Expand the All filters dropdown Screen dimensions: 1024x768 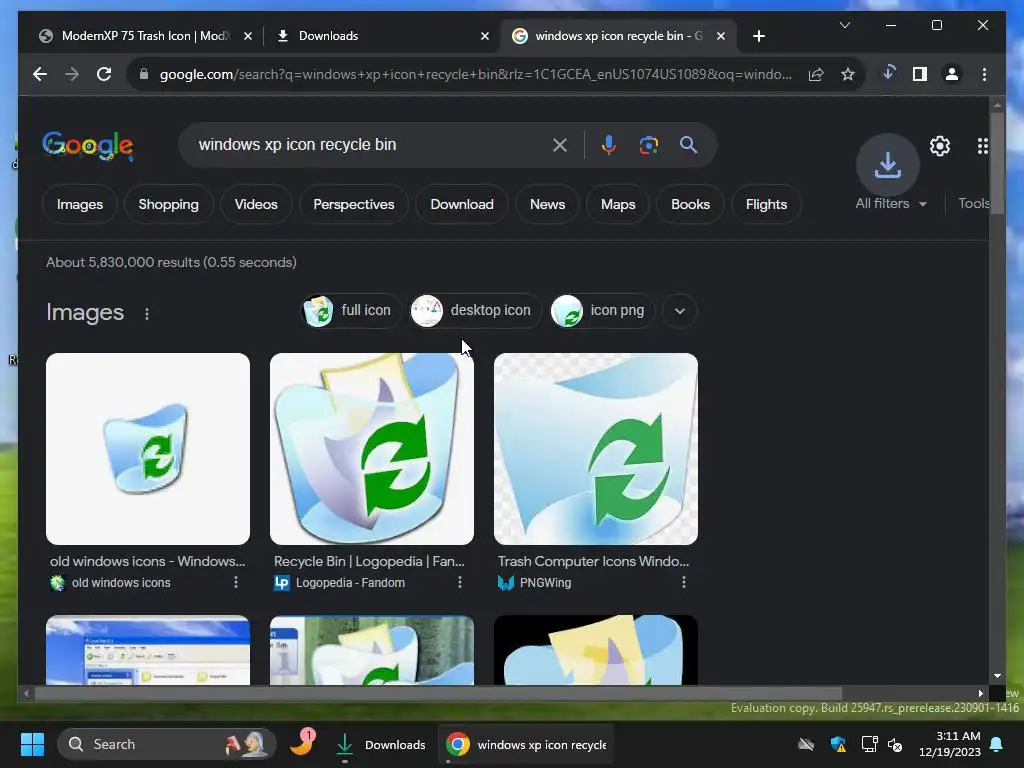tap(891, 204)
